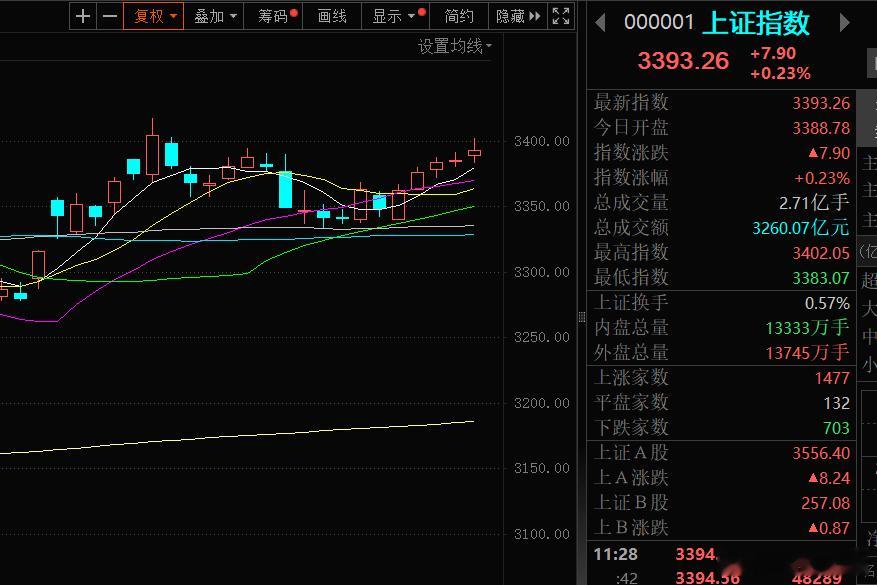The image size is (877, 585).
Task: Click the 筹码 toolbar button
Action: click(x=274, y=16)
